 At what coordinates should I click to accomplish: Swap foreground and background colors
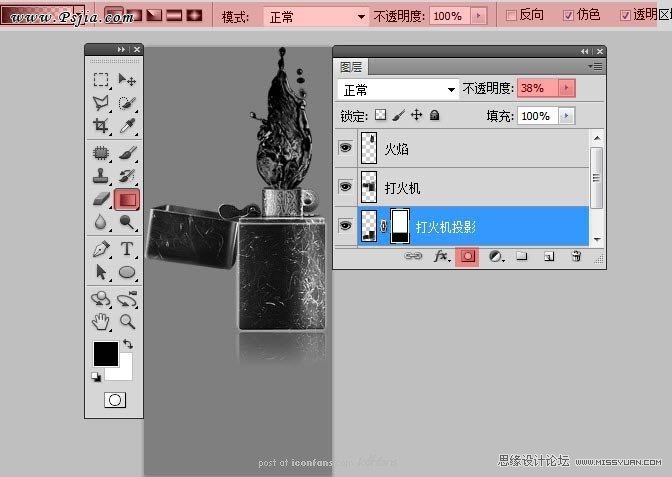click(x=128, y=344)
